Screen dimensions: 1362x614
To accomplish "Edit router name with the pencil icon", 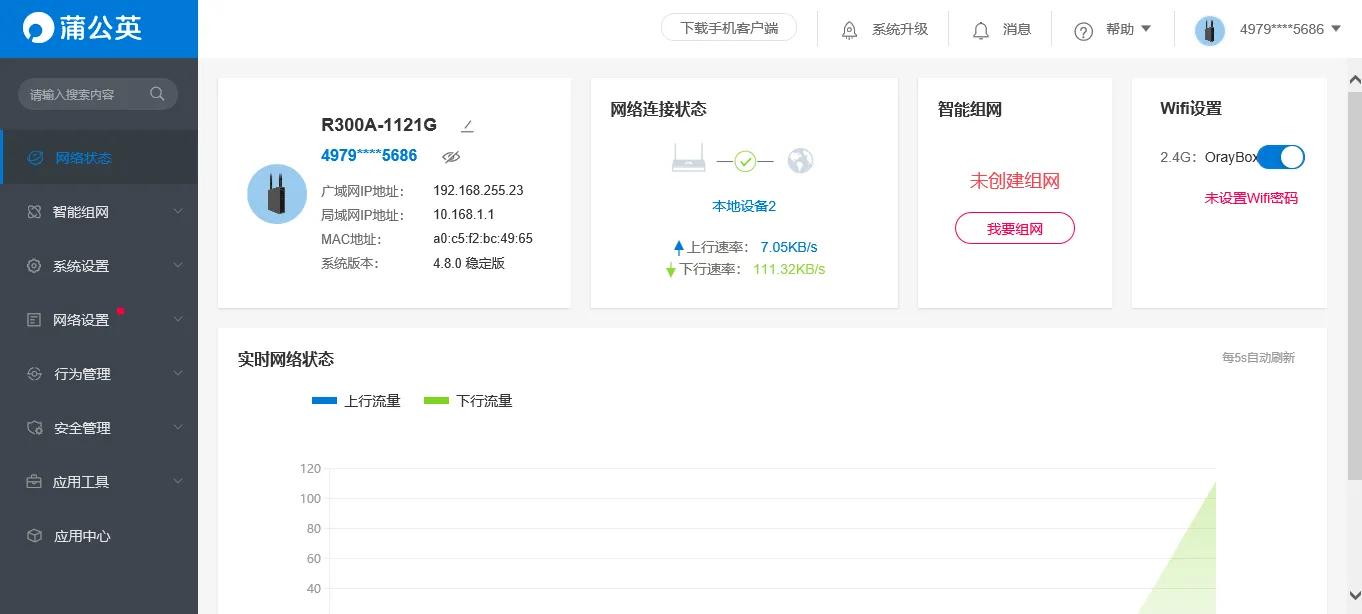I will coord(466,125).
